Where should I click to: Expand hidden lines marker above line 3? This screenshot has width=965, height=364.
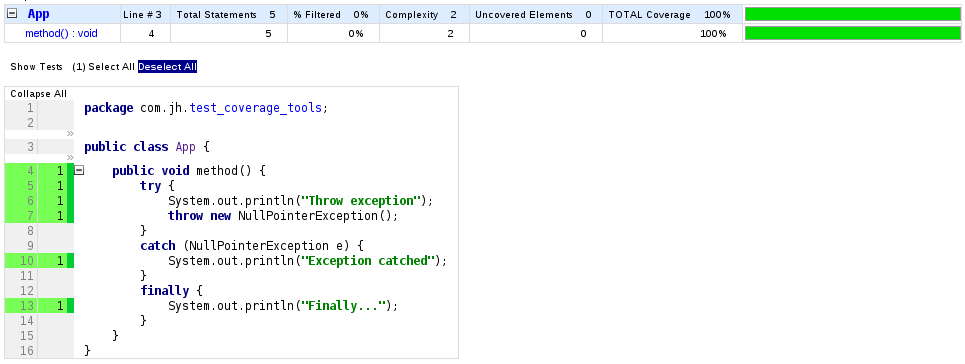(x=70, y=133)
